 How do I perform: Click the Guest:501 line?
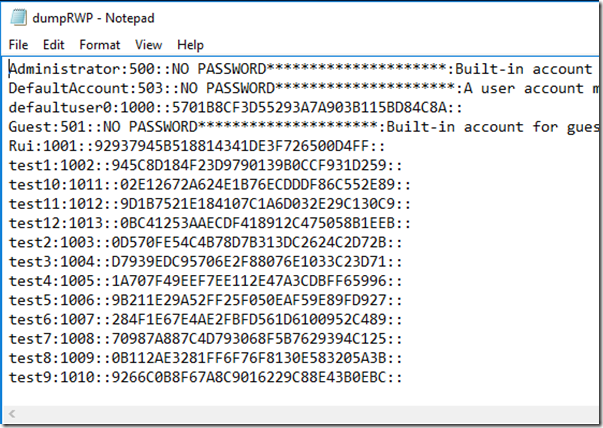[304, 127]
